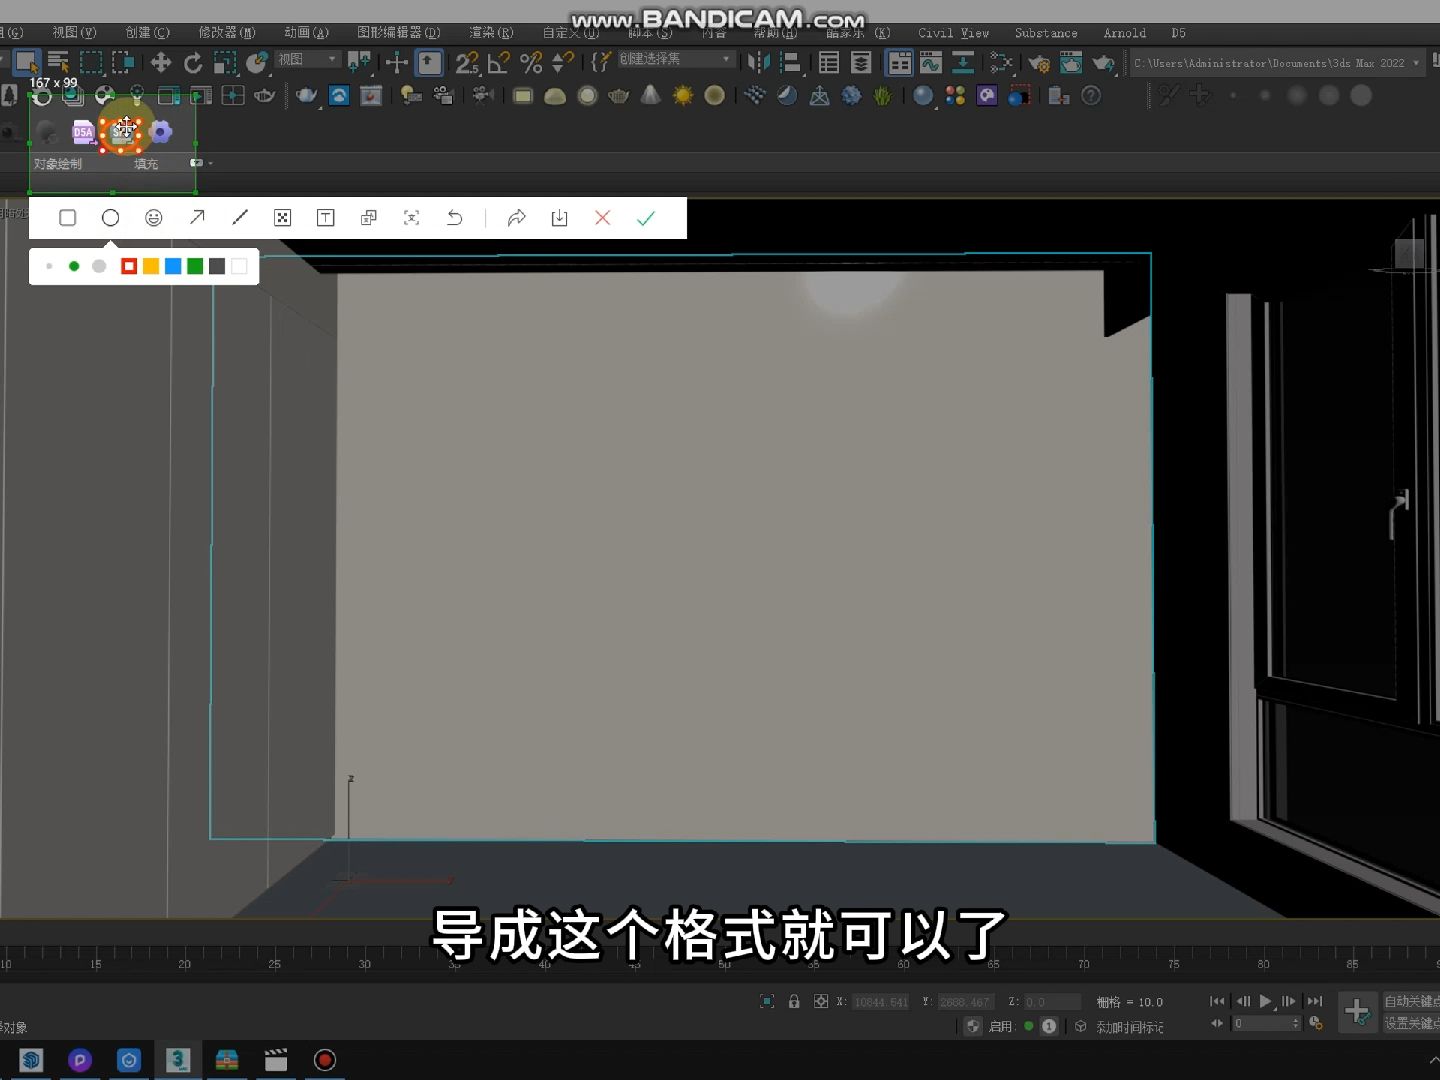Toggle 2.5D snaps on
The width and height of the screenshot is (1440, 1080).
coord(466,62)
